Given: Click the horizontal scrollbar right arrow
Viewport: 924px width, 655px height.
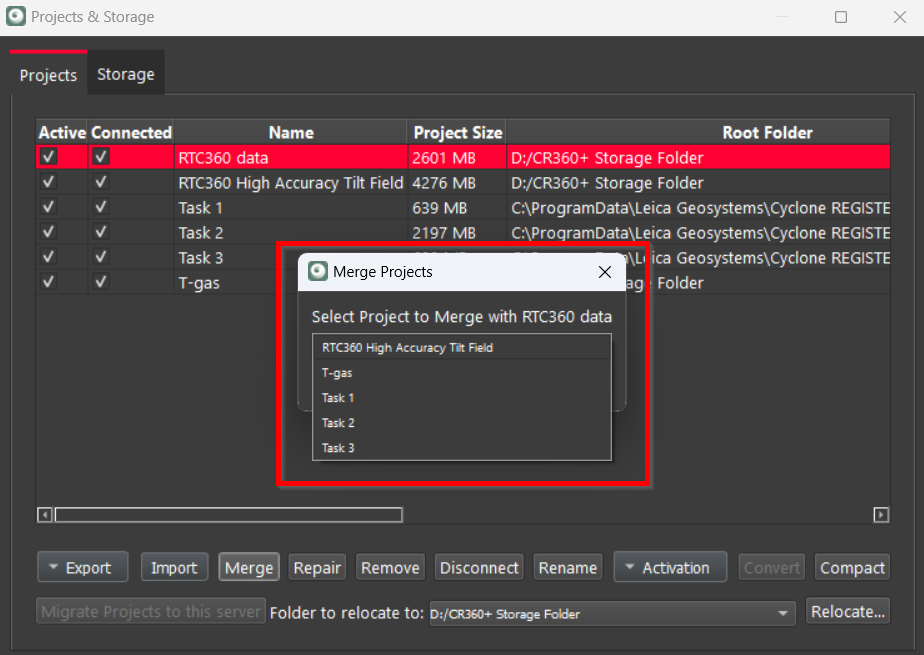Looking at the screenshot, I should point(881,515).
